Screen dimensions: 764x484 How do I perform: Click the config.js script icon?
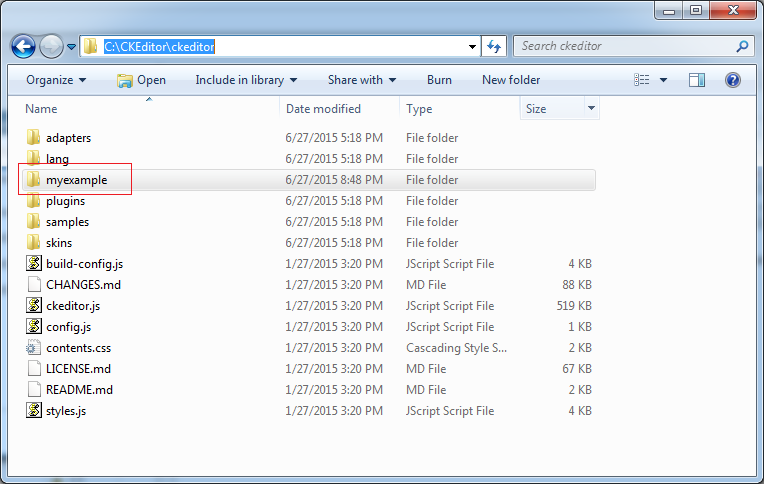point(34,326)
